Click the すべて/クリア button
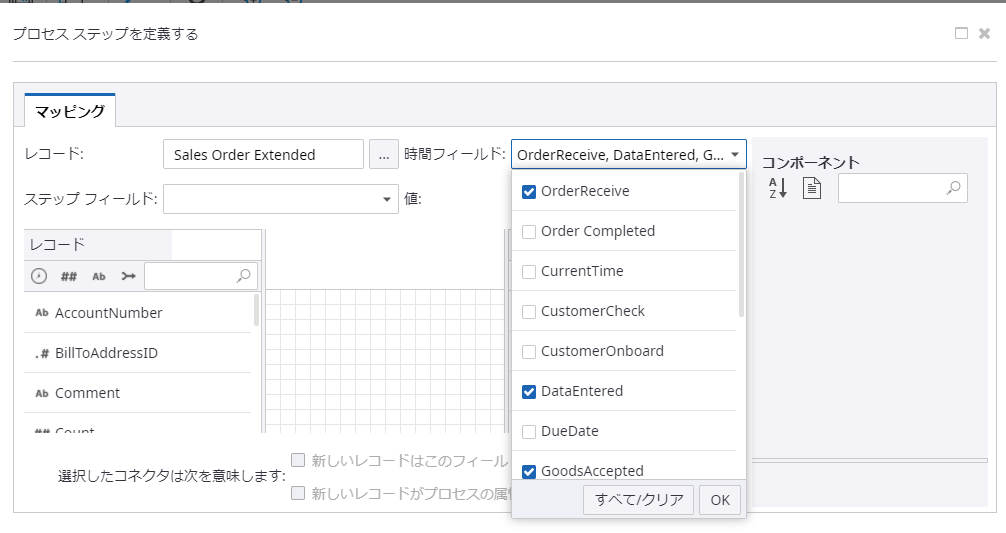 point(638,500)
